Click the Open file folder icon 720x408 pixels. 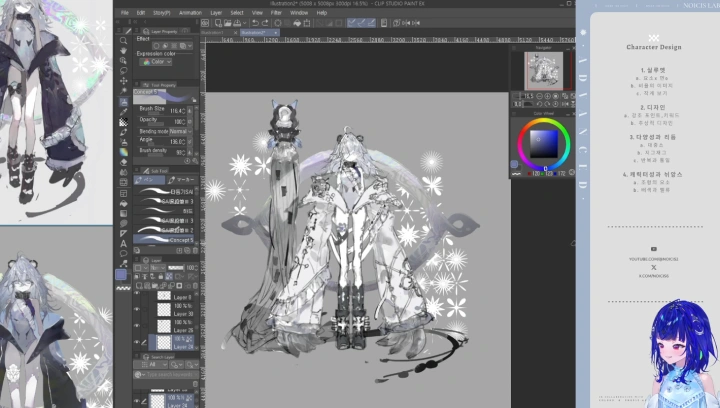pos(228,23)
